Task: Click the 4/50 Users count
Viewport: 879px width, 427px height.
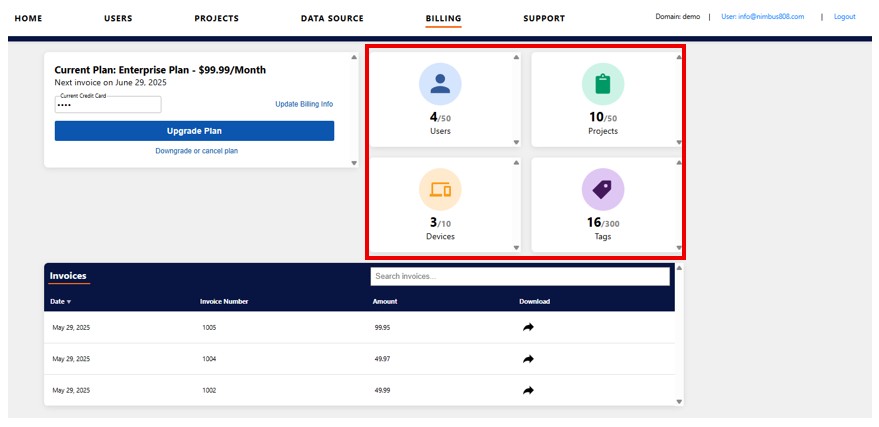Action: pos(440,118)
